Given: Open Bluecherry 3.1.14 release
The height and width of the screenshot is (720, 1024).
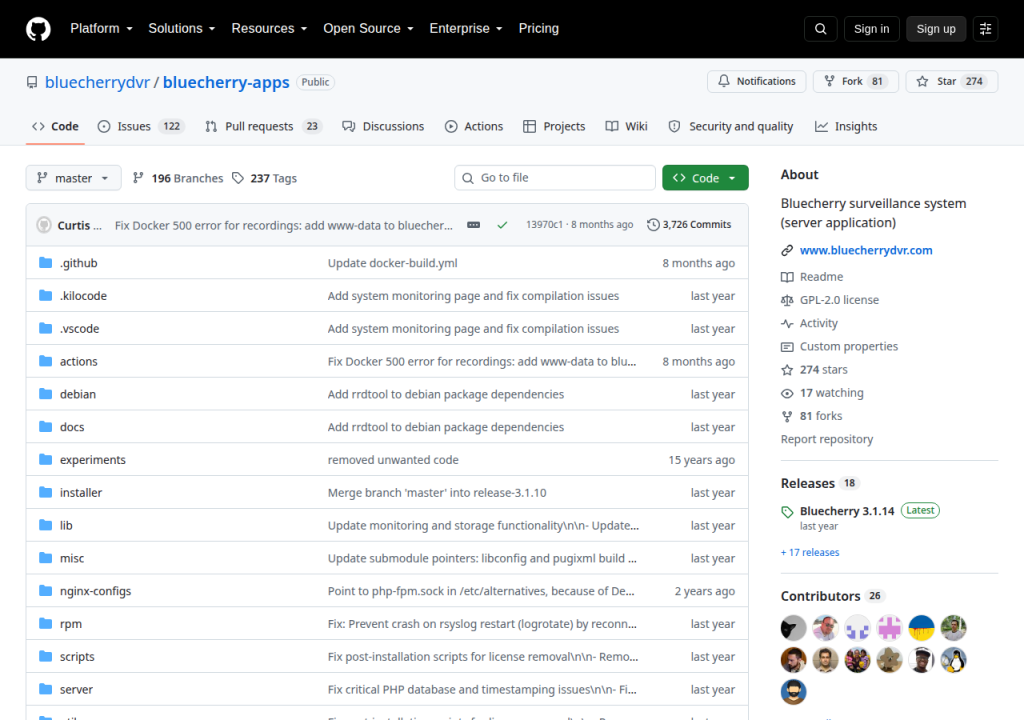Looking at the screenshot, I should point(847,511).
